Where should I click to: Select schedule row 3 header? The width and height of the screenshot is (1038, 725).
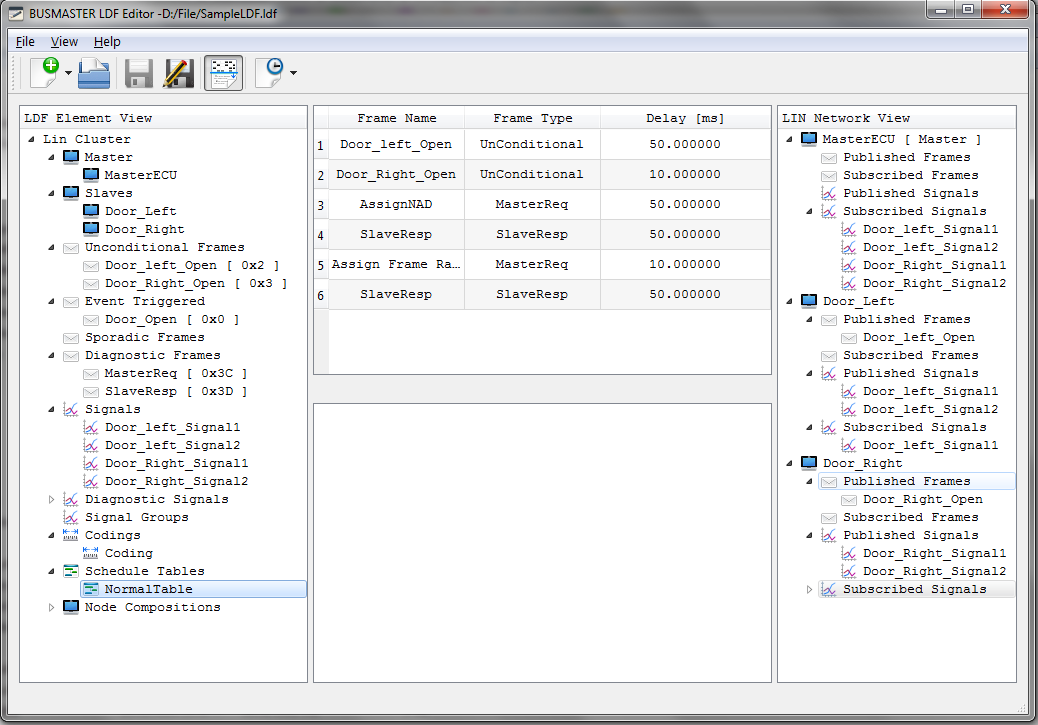pyautogui.click(x=321, y=205)
